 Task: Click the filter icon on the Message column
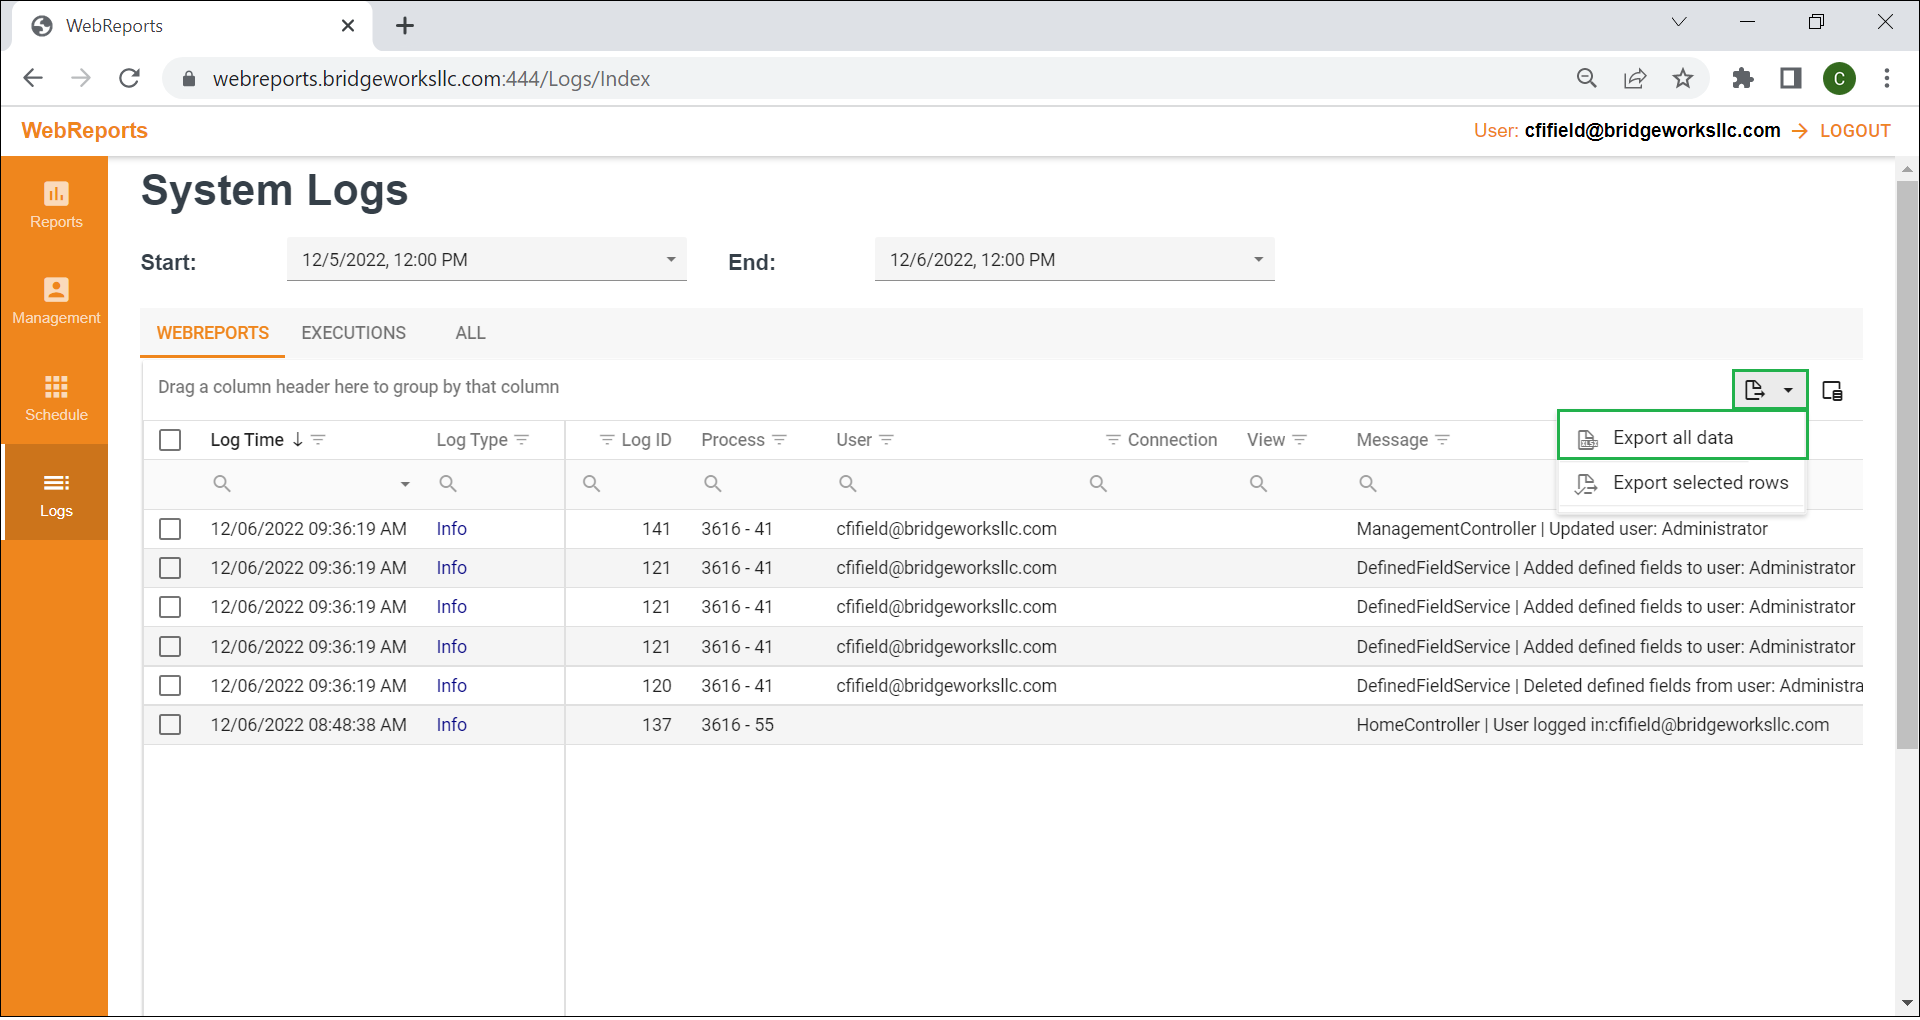[1443, 439]
